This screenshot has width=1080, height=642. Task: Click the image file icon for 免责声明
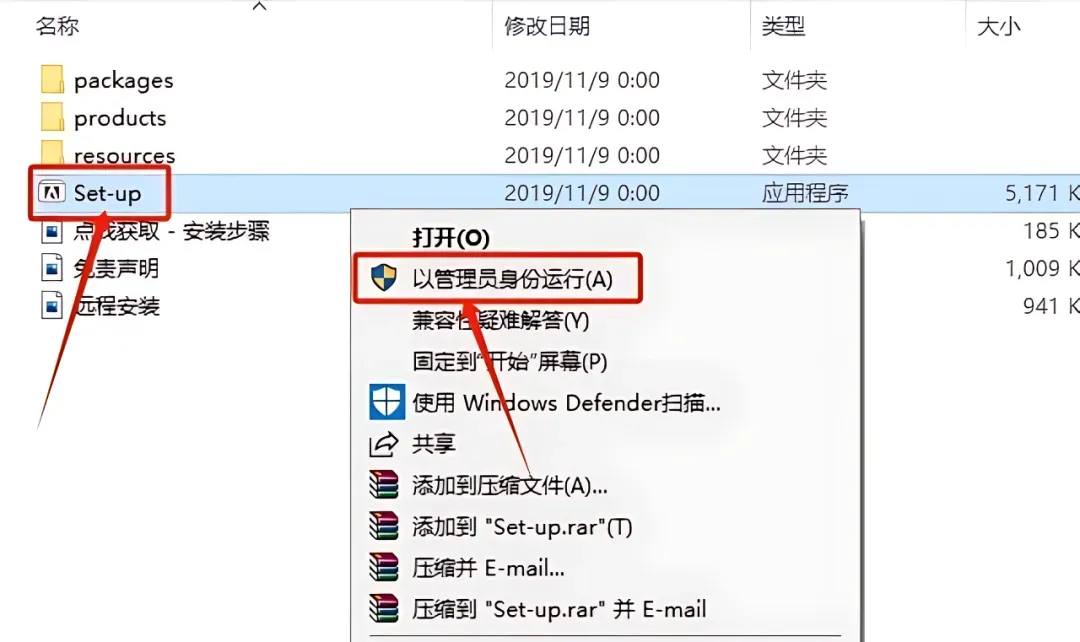click(52, 268)
